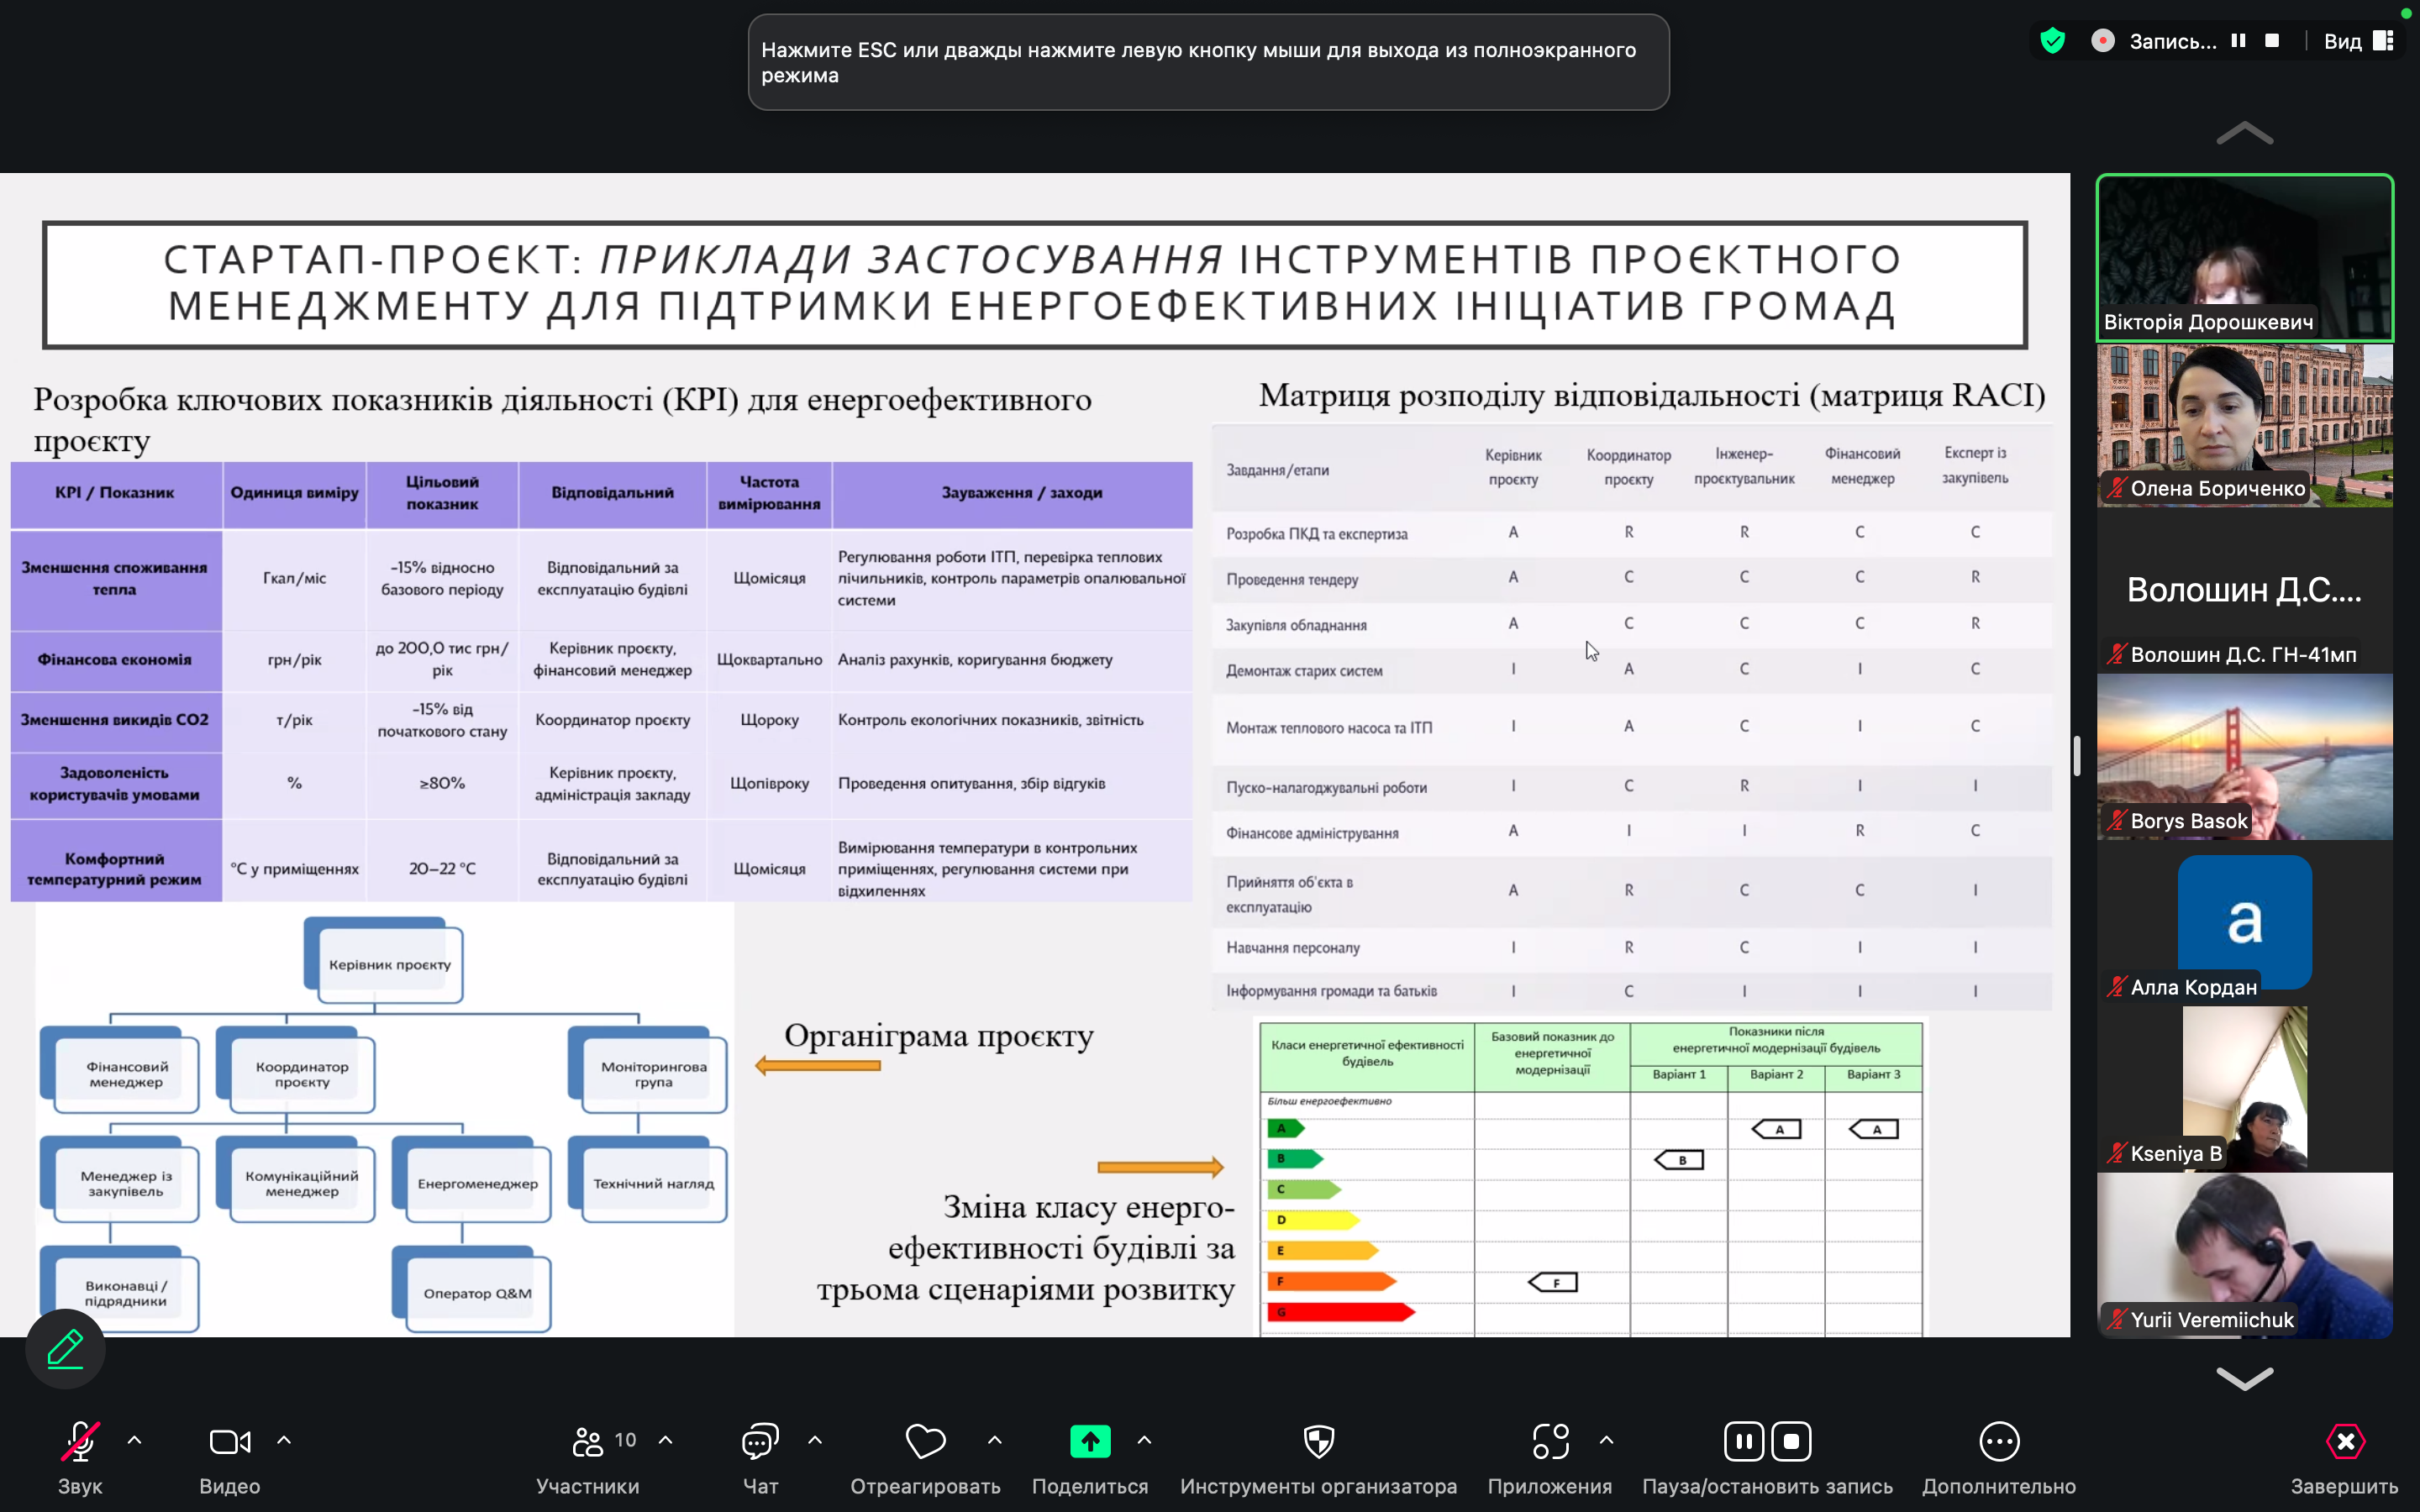Click the green Share screen icon

coord(1089,1441)
